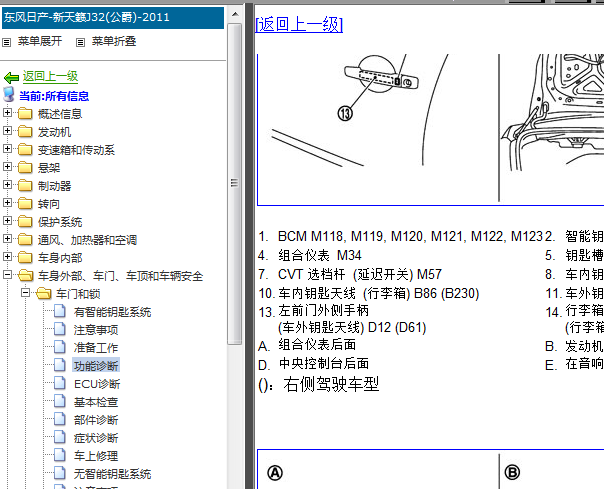This screenshot has width=604, height=489.
Task: Select the 车门和锁 folder label
Action: click(78, 294)
